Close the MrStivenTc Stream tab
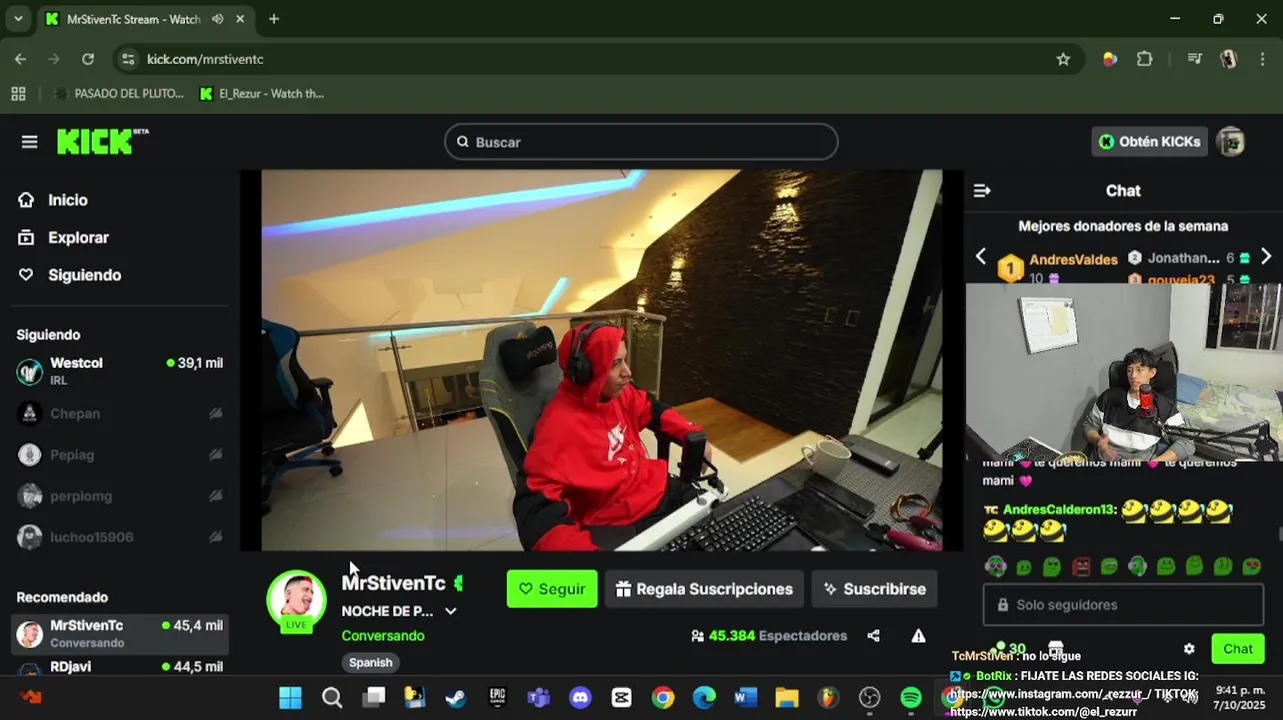This screenshot has width=1283, height=720. click(x=240, y=19)
